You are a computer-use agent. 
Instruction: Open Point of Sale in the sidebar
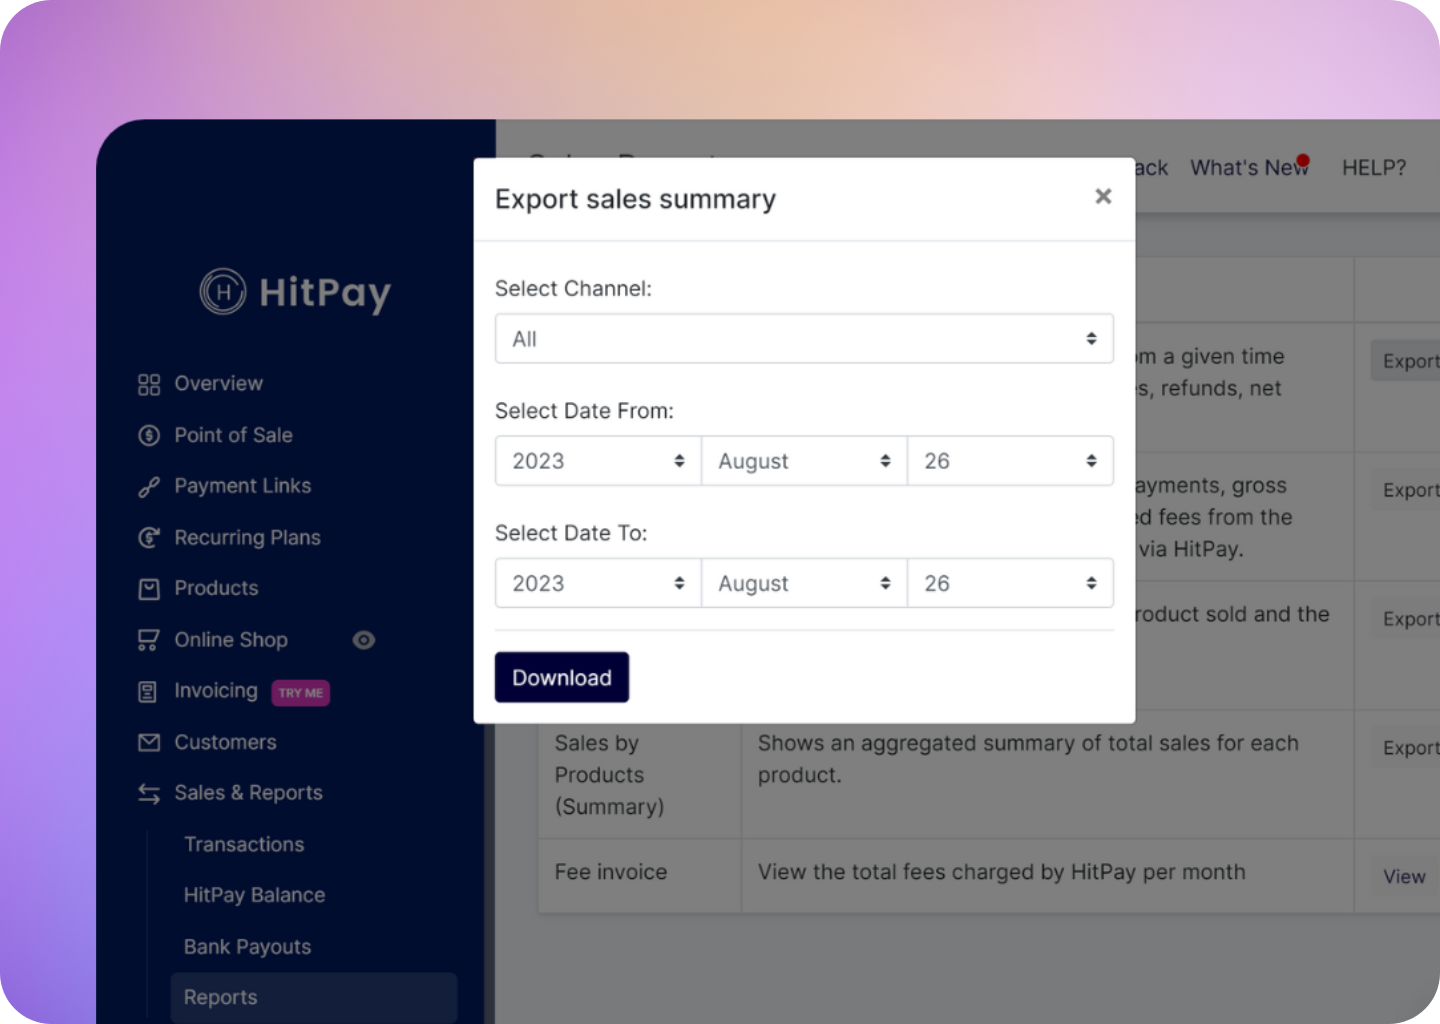233,435
